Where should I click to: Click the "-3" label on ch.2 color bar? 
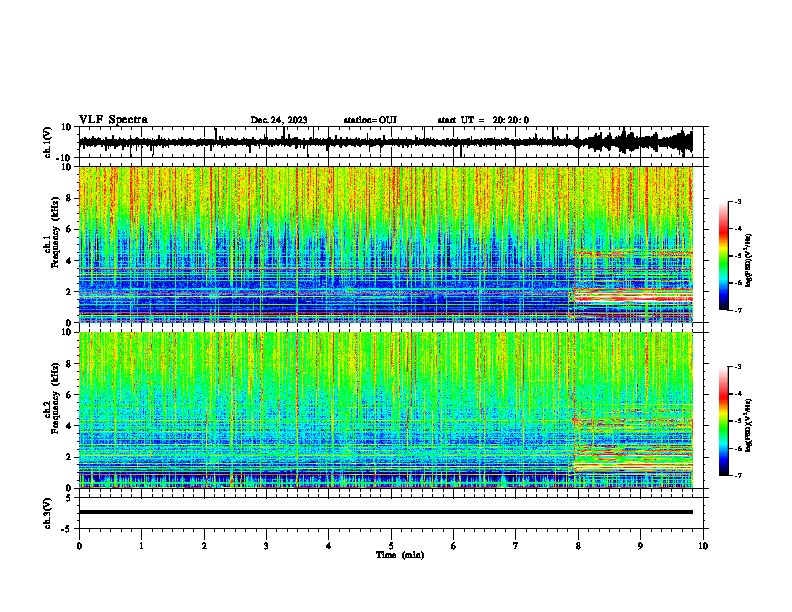click(738, 367)
